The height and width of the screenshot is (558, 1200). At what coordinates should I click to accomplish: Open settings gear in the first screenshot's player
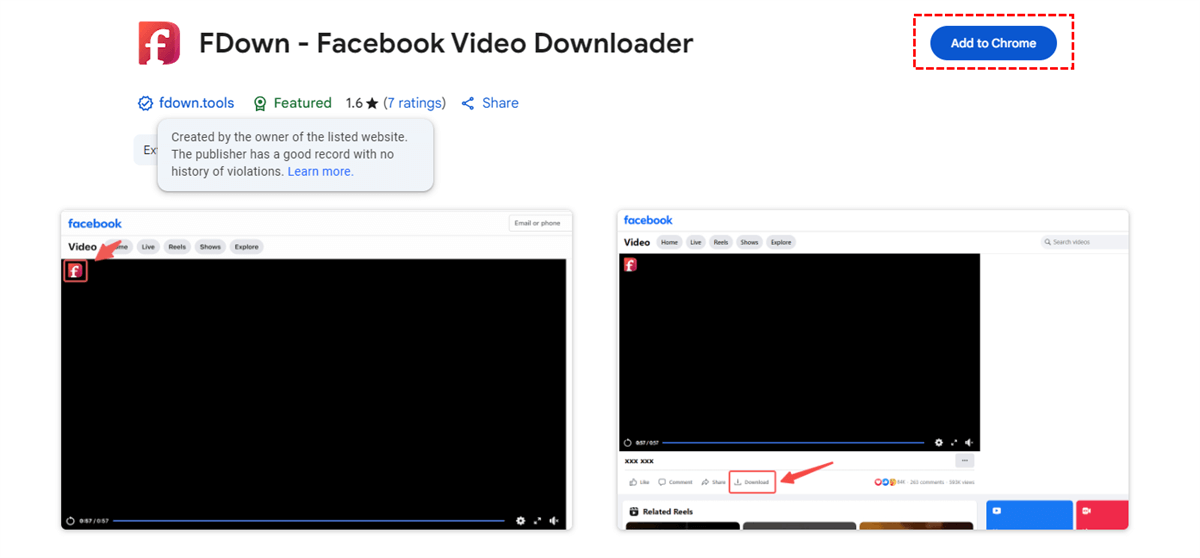coord(521,521)
